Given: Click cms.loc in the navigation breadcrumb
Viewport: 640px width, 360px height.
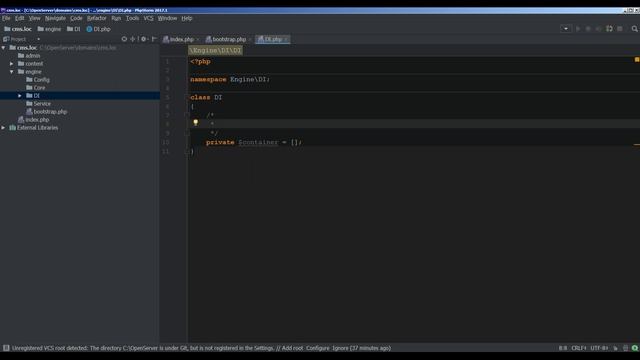Looking at the screenshot, I should (x=18, y=29).
